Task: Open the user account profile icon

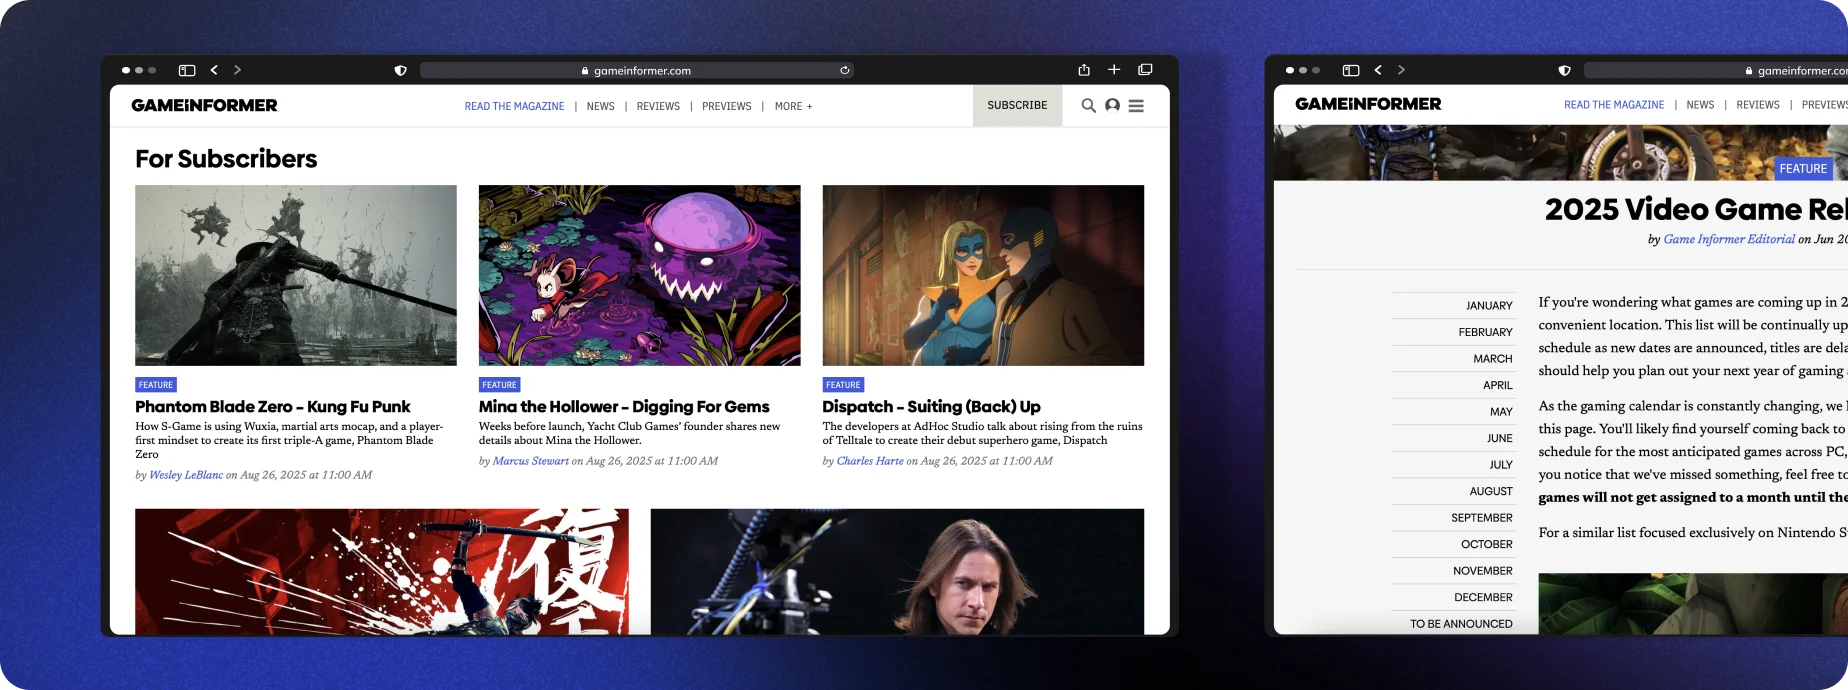Action: click(x=1112, y=105)
